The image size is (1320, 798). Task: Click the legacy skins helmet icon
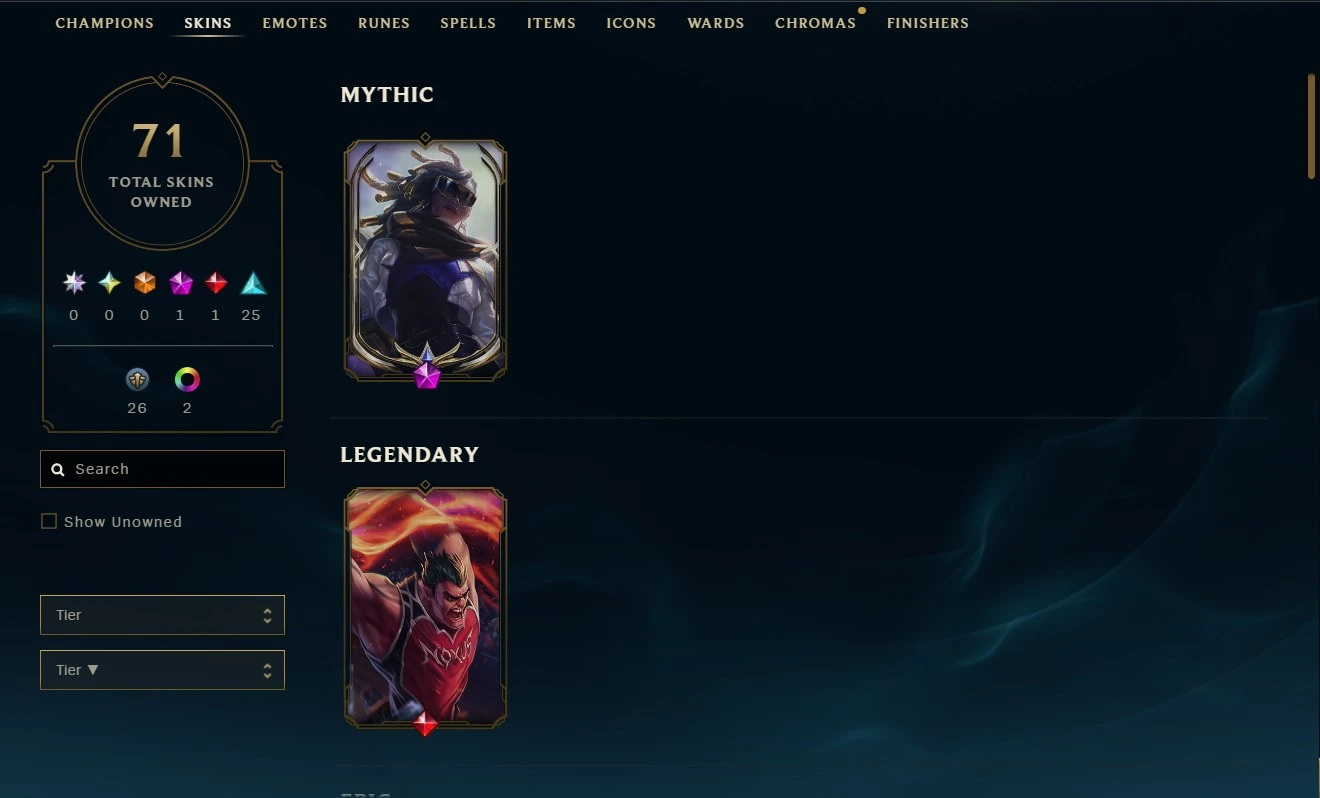point(137,379)
